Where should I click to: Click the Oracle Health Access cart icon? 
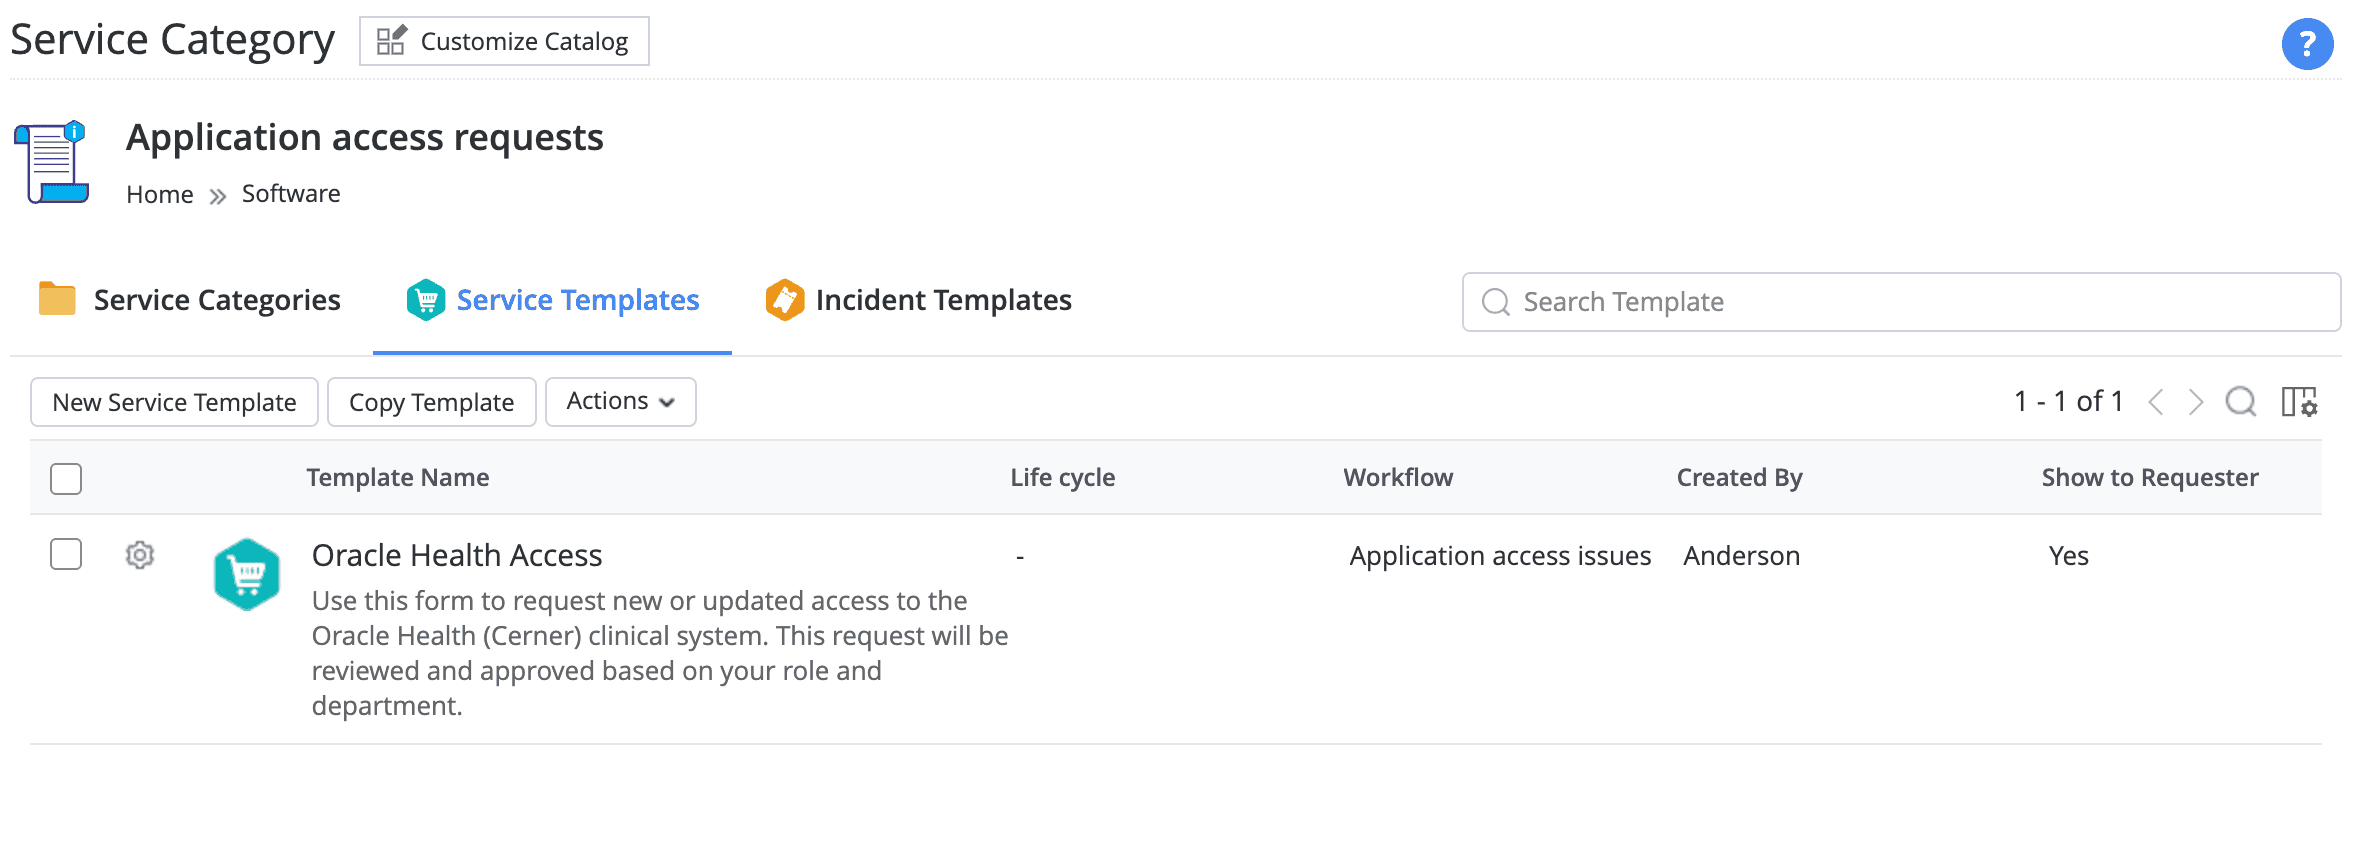click(247, 574)
